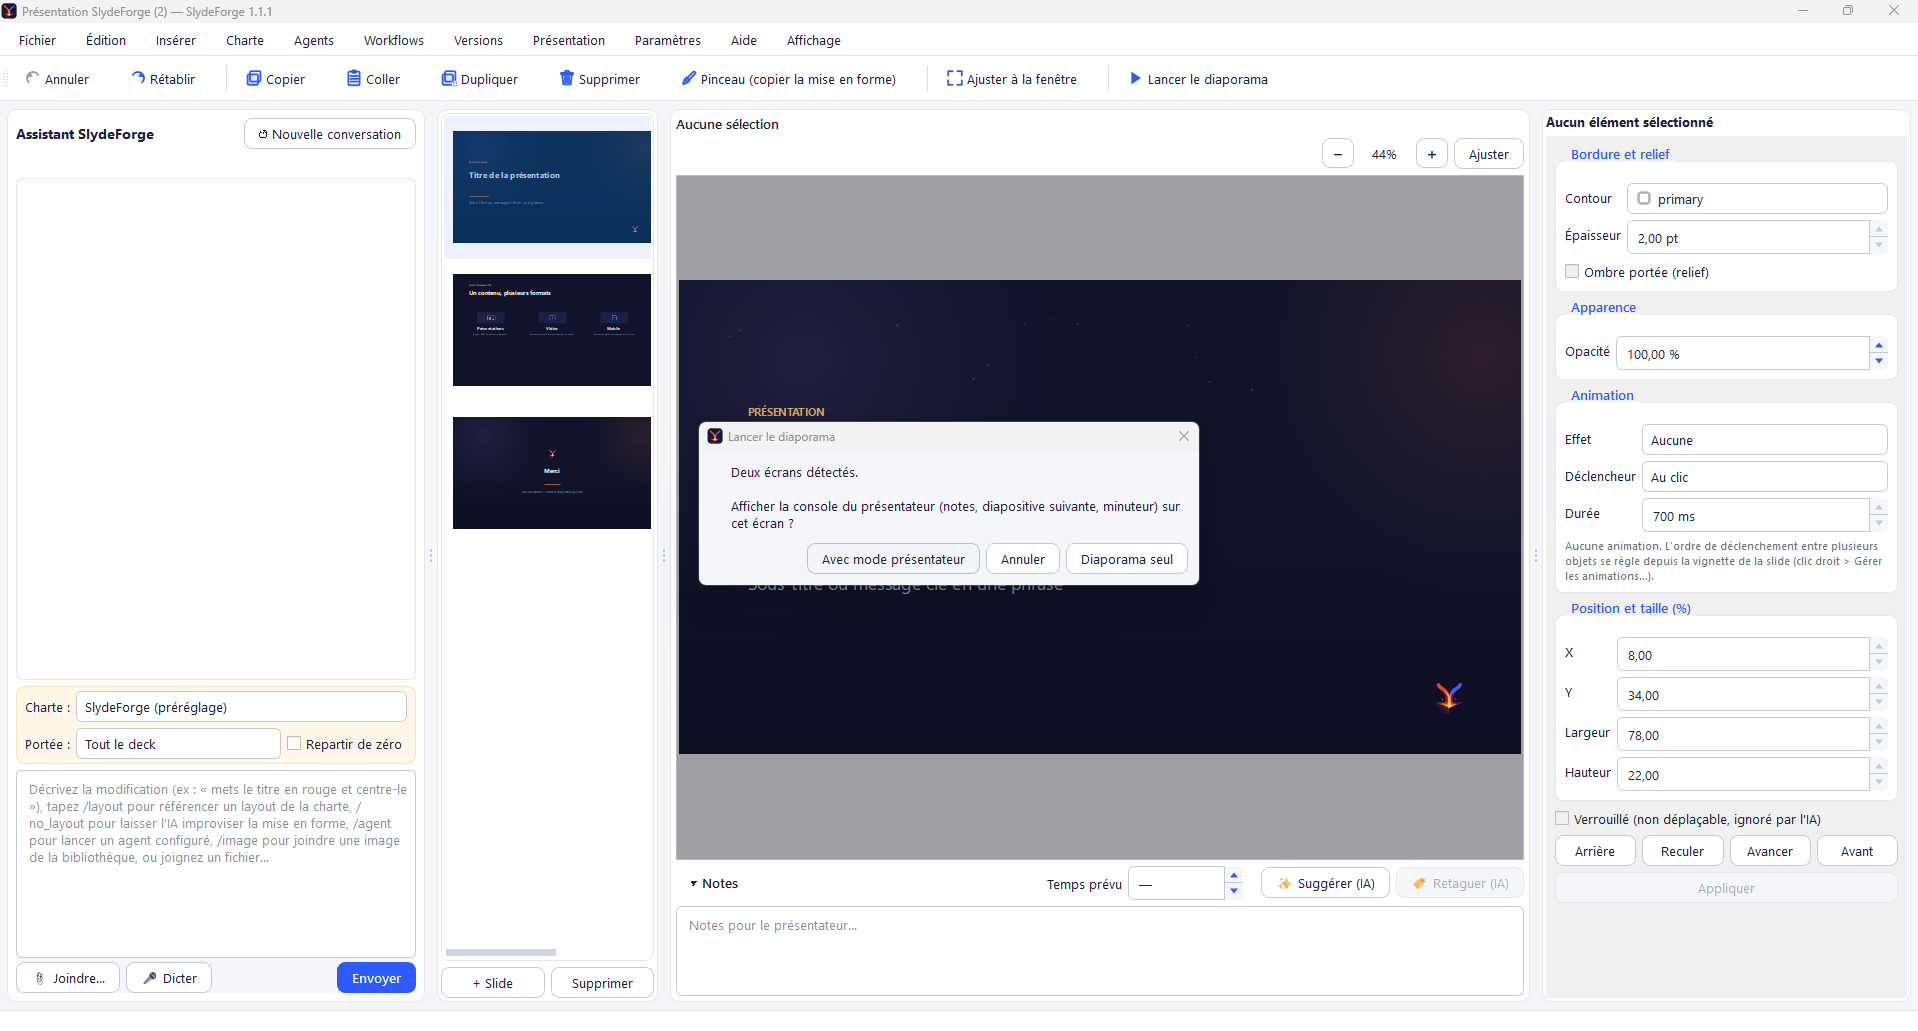Open the Insérer menu

click(176, 40)
